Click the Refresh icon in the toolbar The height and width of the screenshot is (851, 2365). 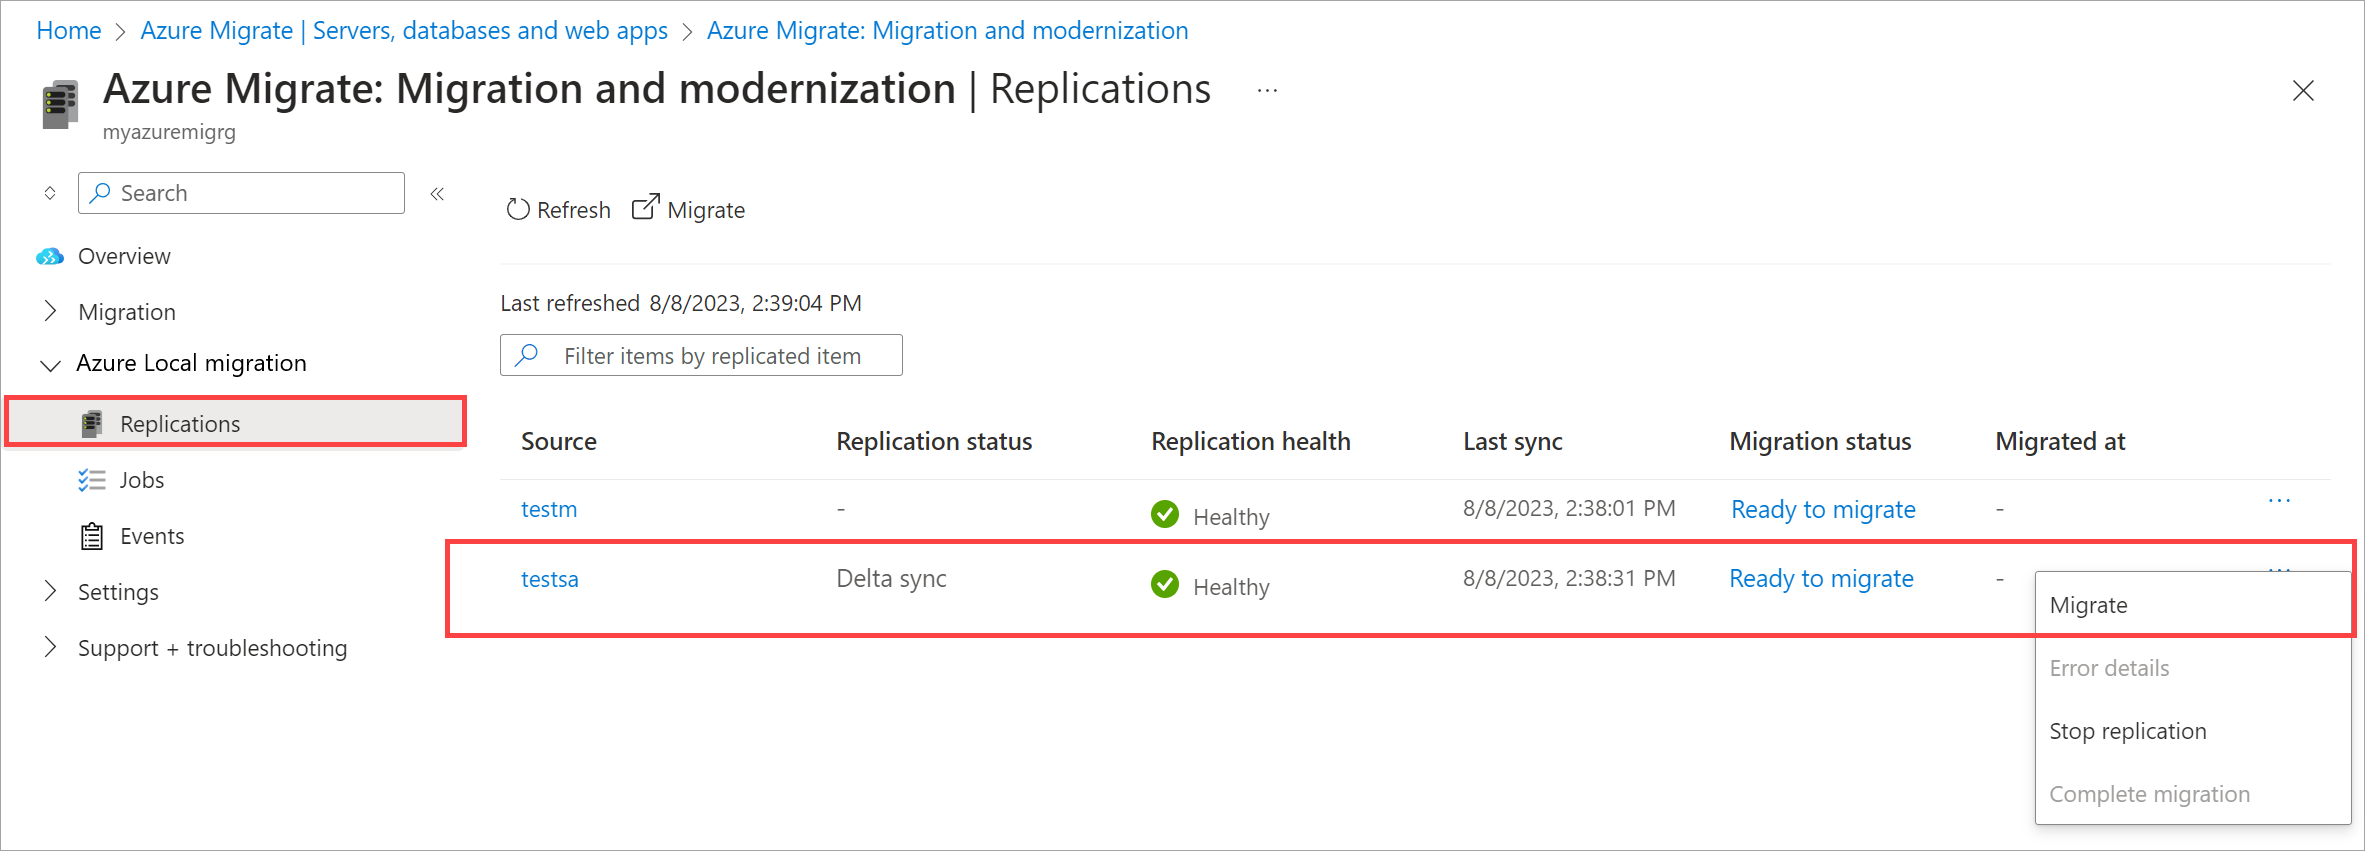point(517,209)
